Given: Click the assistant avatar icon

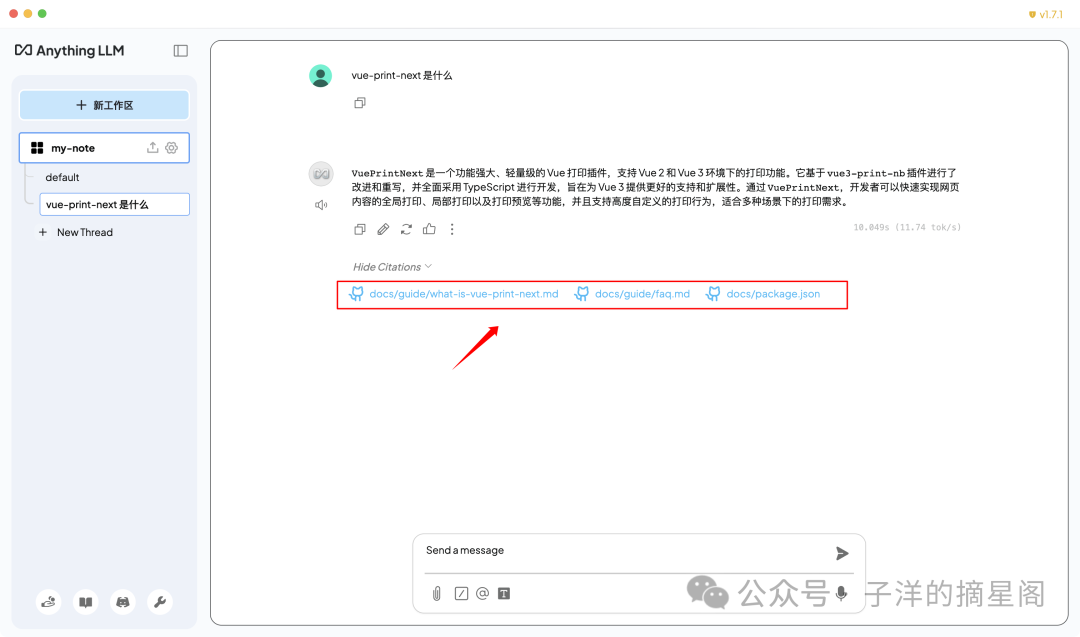Looking at the screenshot, I should point(321,174).
